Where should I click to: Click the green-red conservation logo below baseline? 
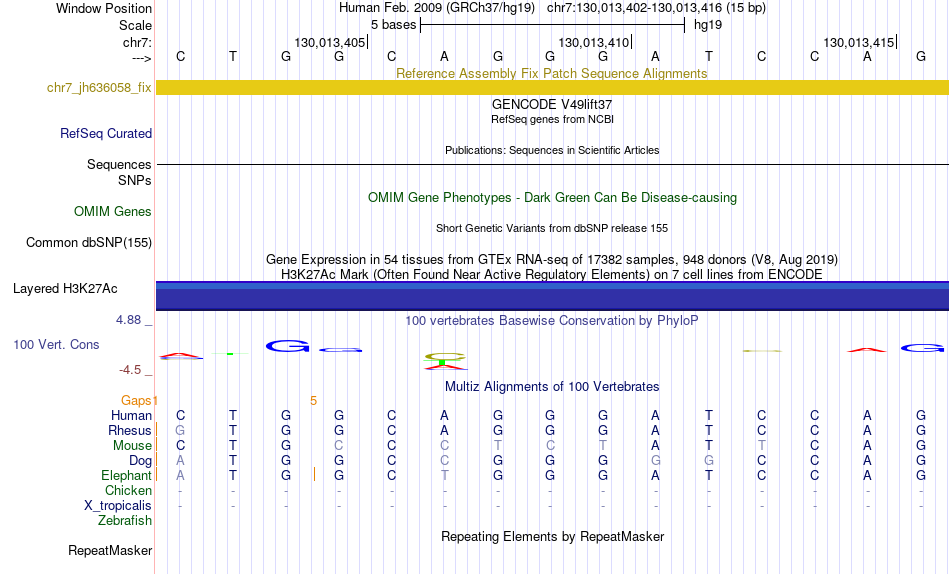[445, 361]
